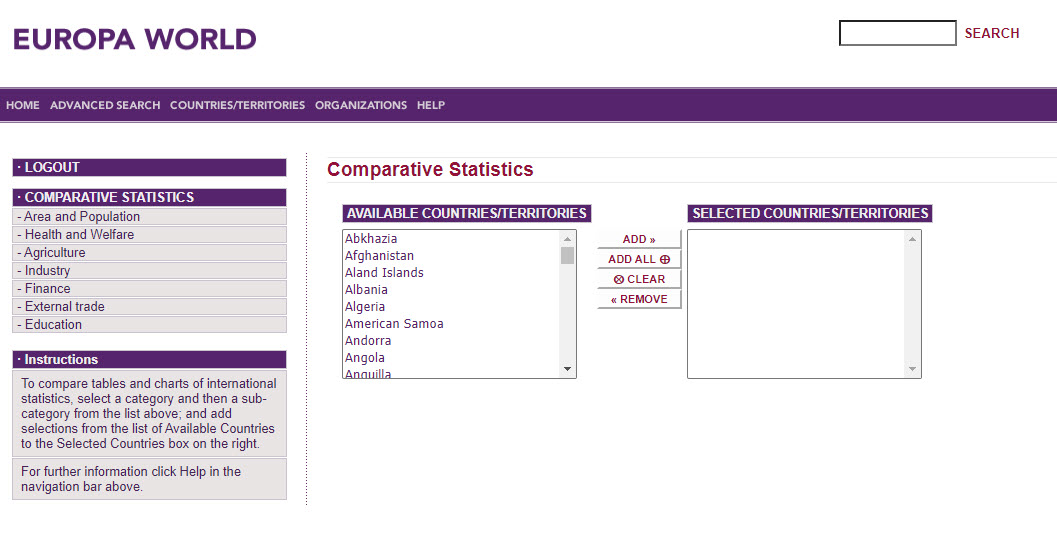Open the HOME menu item
Viewport: 1057px width, 545px height.
click(23, 105)
